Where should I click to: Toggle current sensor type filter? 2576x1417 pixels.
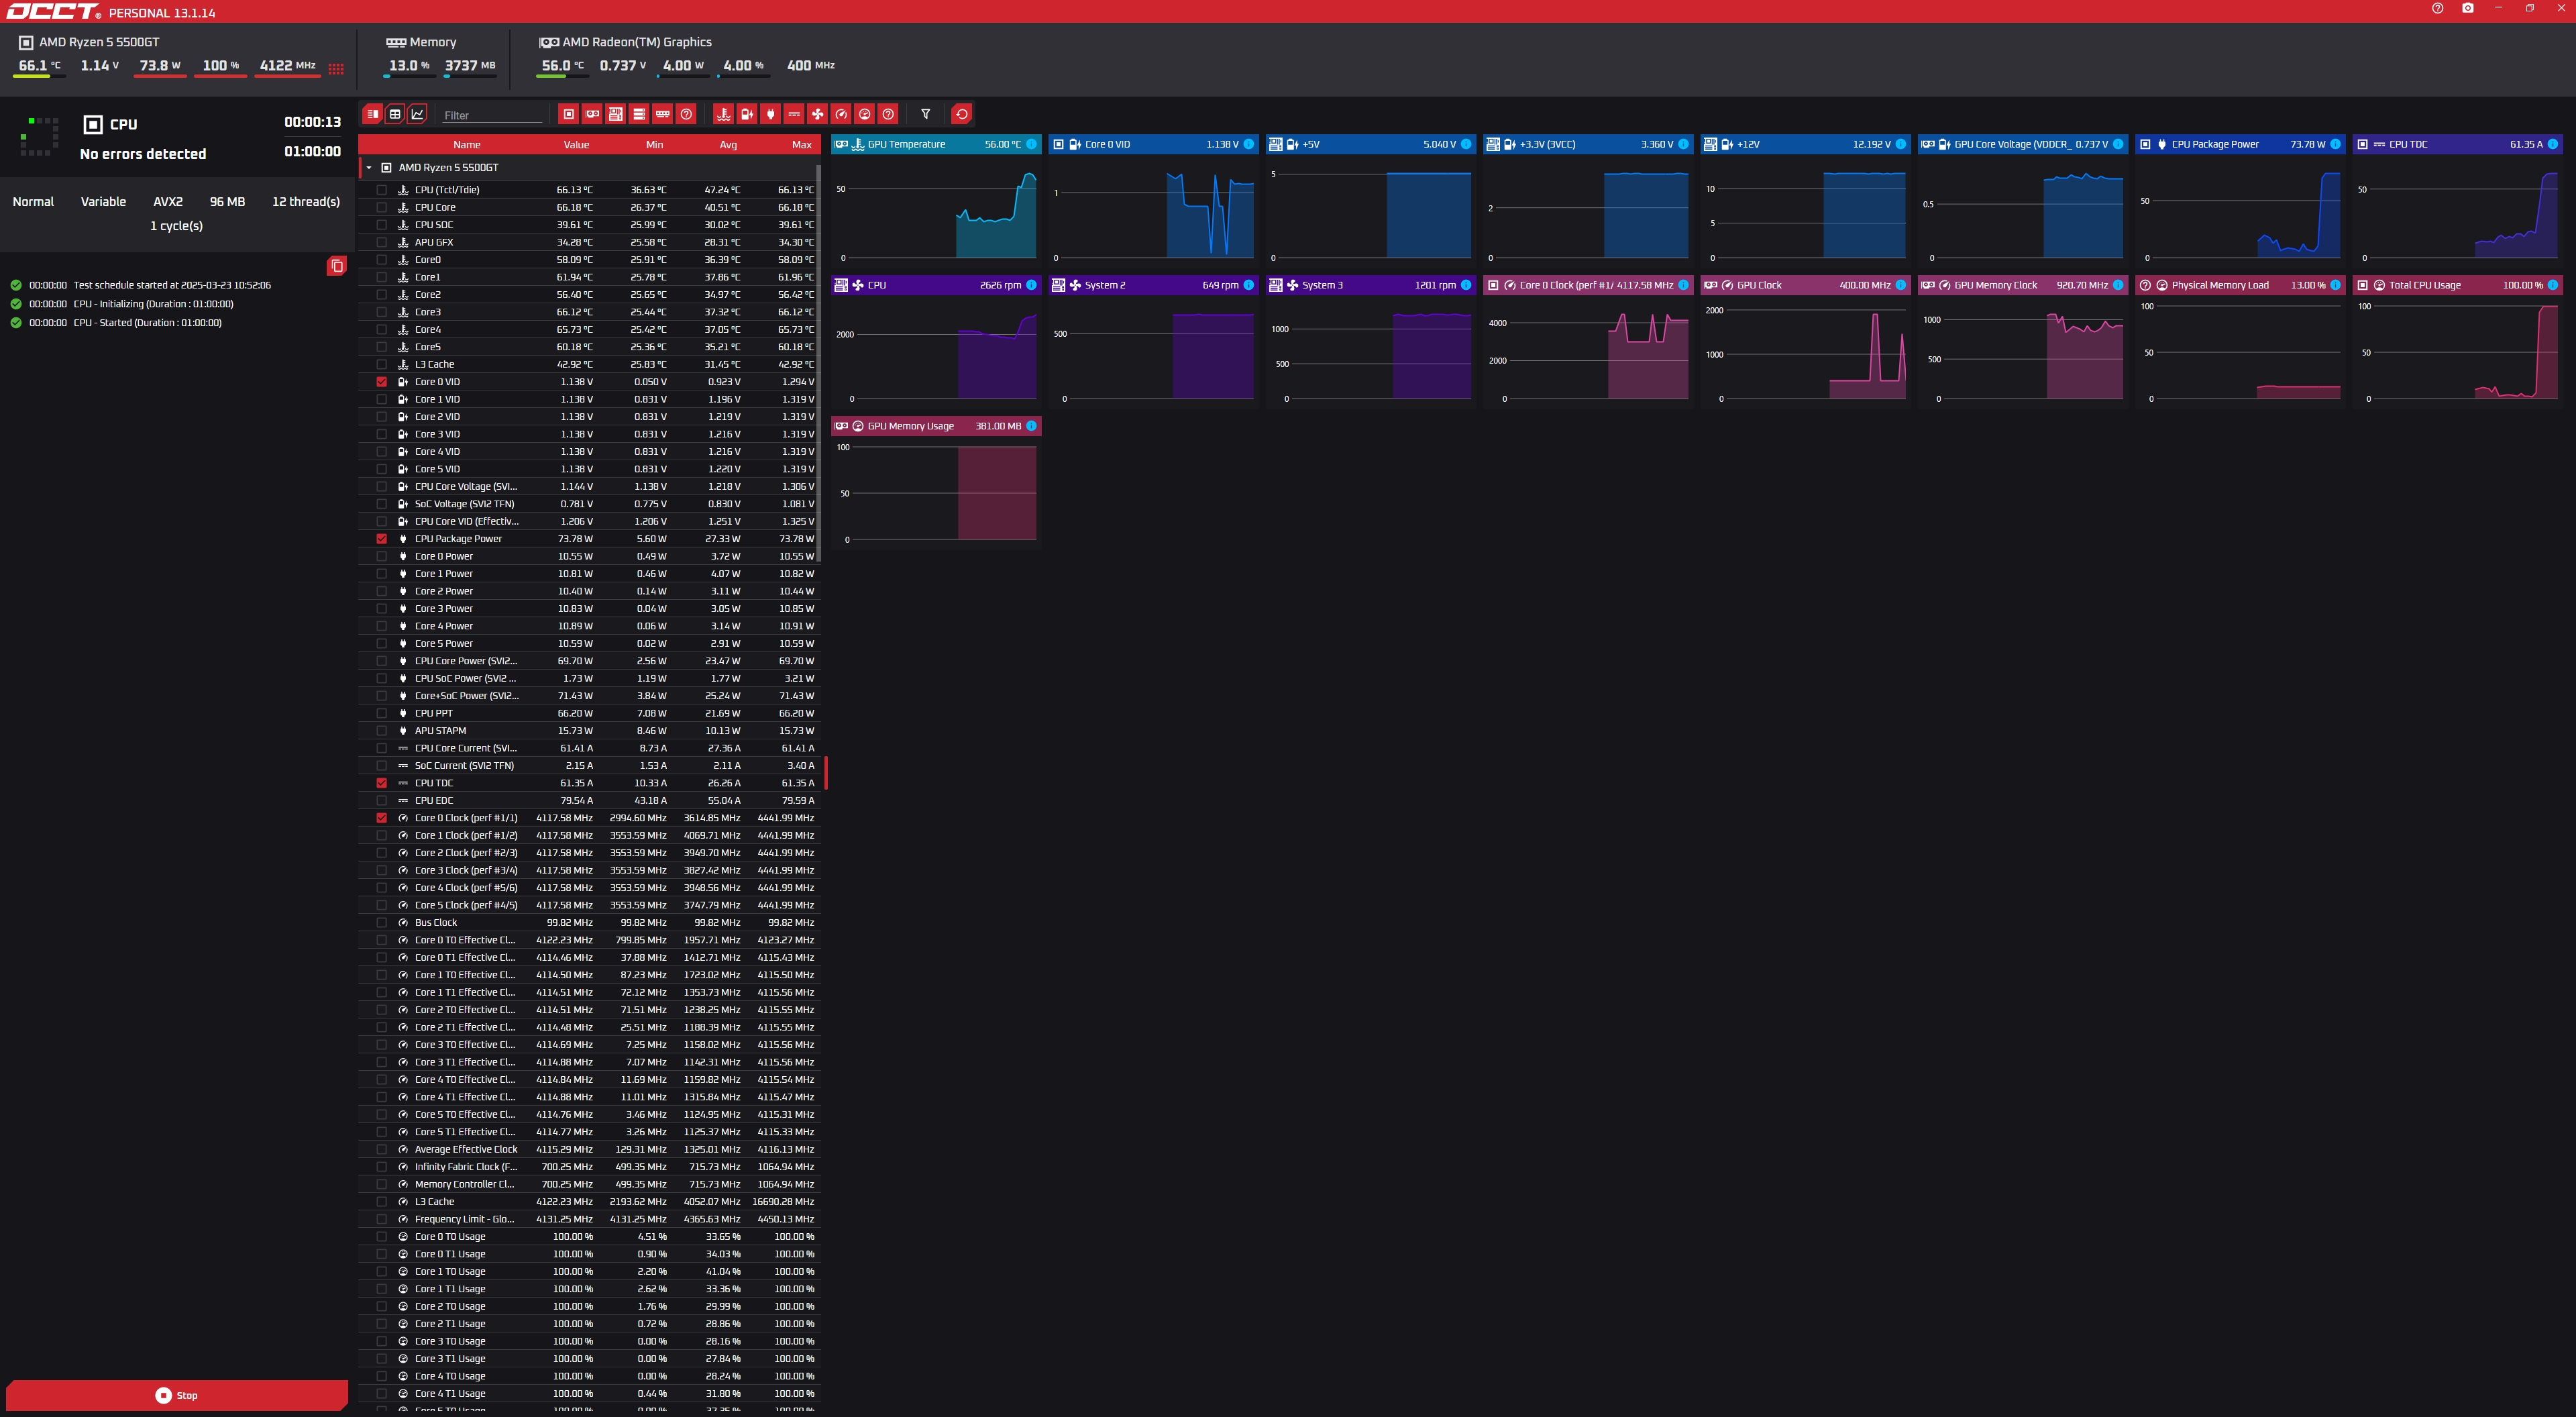pos(794,114)
